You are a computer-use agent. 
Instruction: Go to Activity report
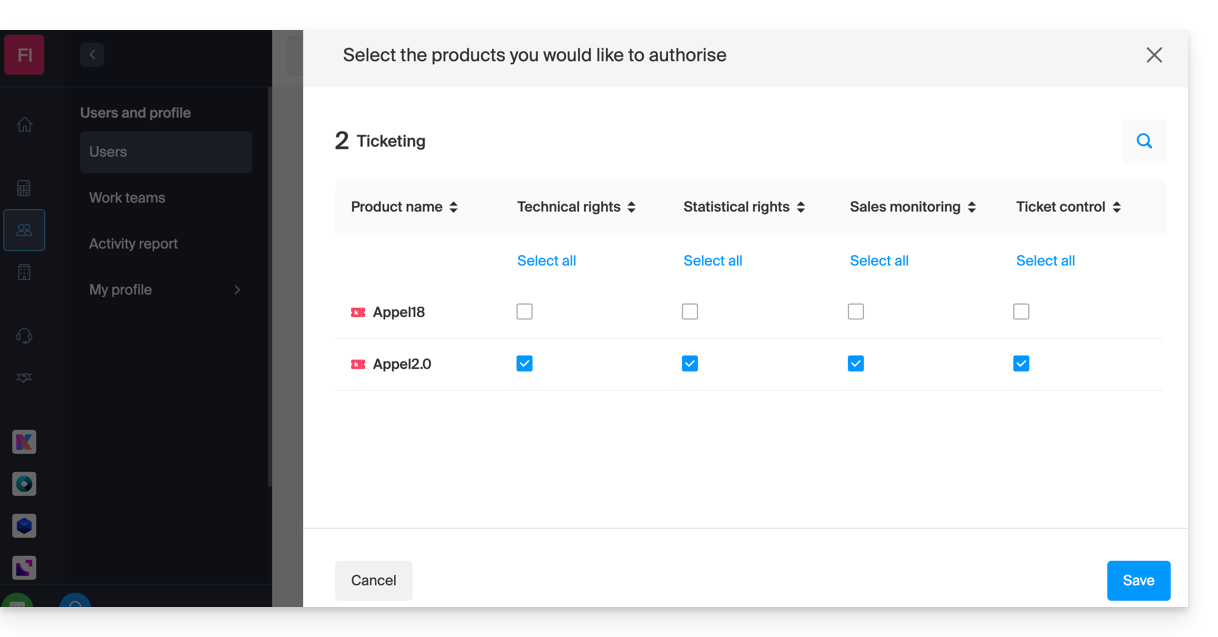[x=133, y=244]
